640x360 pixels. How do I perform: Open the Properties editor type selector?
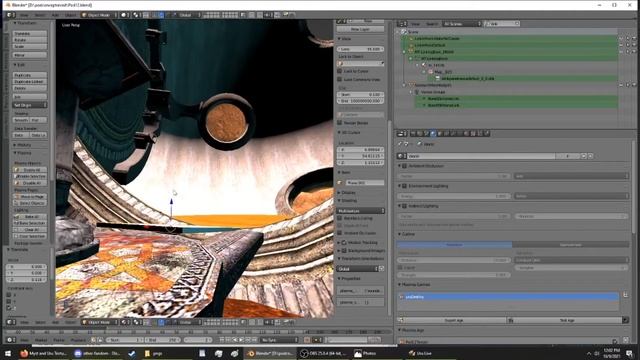(x=402, y=133)
